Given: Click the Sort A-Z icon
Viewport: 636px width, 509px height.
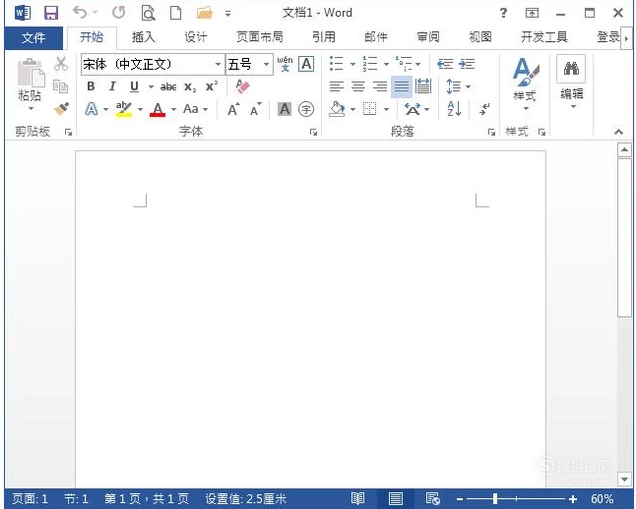Looking at the screenshot, I should tap(455, 109).
